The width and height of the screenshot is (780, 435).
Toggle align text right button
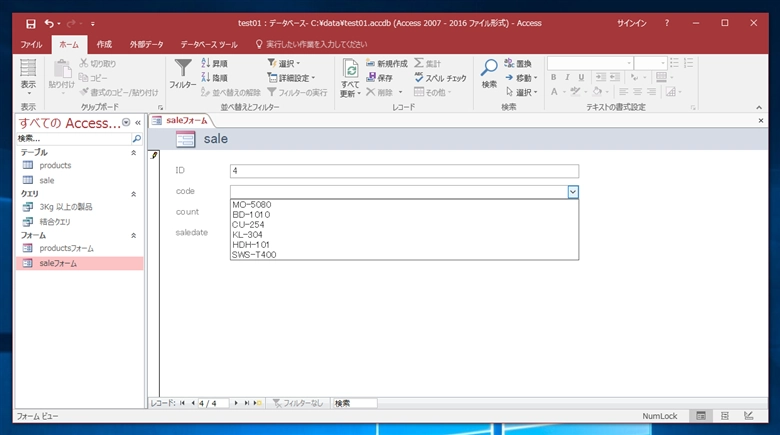tap(651, 92)
